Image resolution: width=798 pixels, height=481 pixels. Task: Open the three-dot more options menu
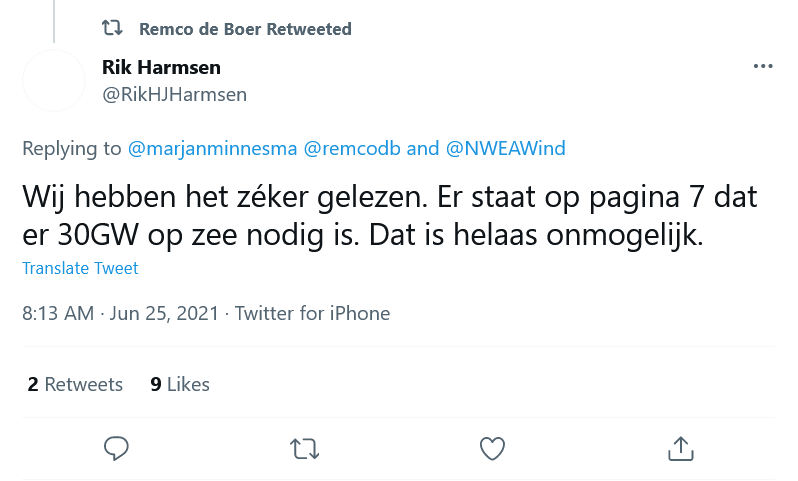(x=763, y=67)
